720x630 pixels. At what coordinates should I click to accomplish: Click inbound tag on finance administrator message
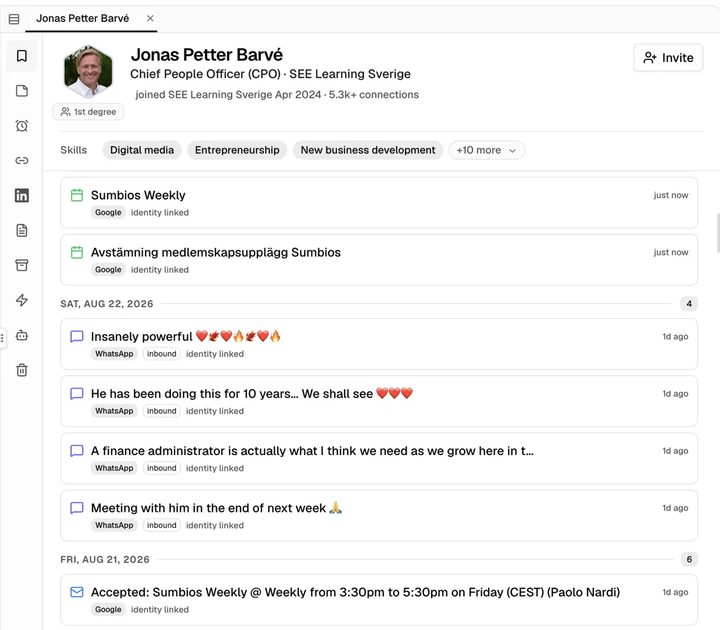click(x=162, y=468)
